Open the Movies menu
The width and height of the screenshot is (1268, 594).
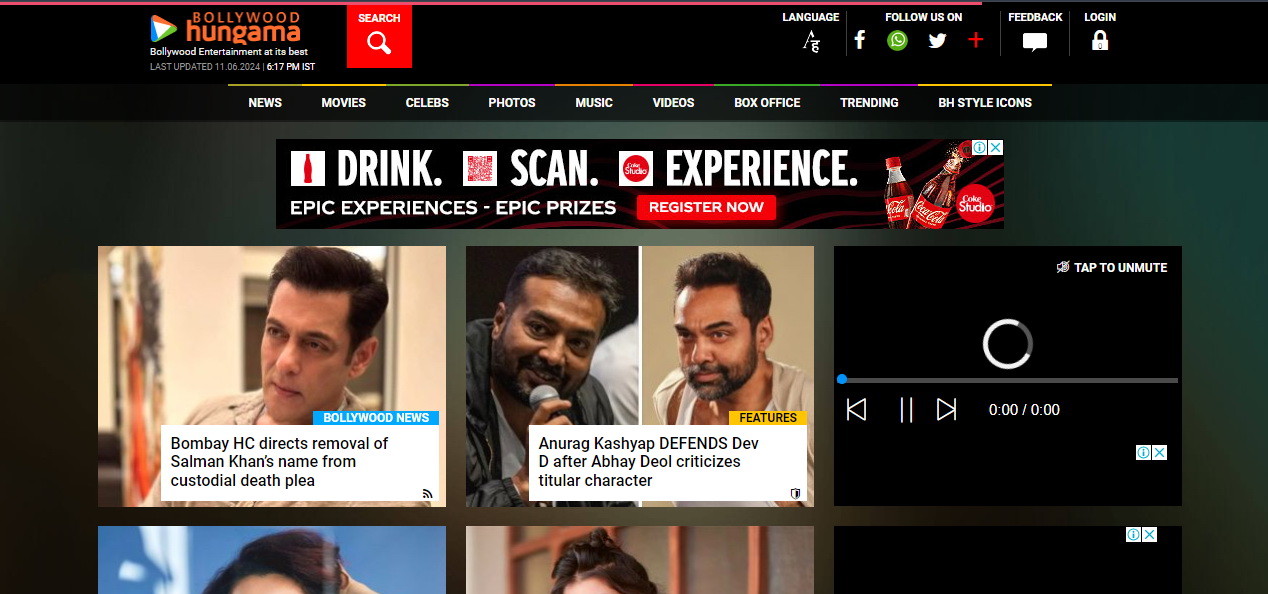coord(343,103)
